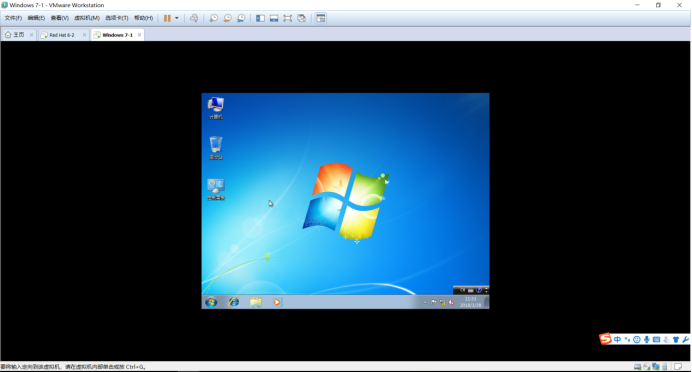Toggle Chinese/English mode 中 button
The height and width of the screenshot is (372, 692).
pyautogui.click(x=617, y=339)
